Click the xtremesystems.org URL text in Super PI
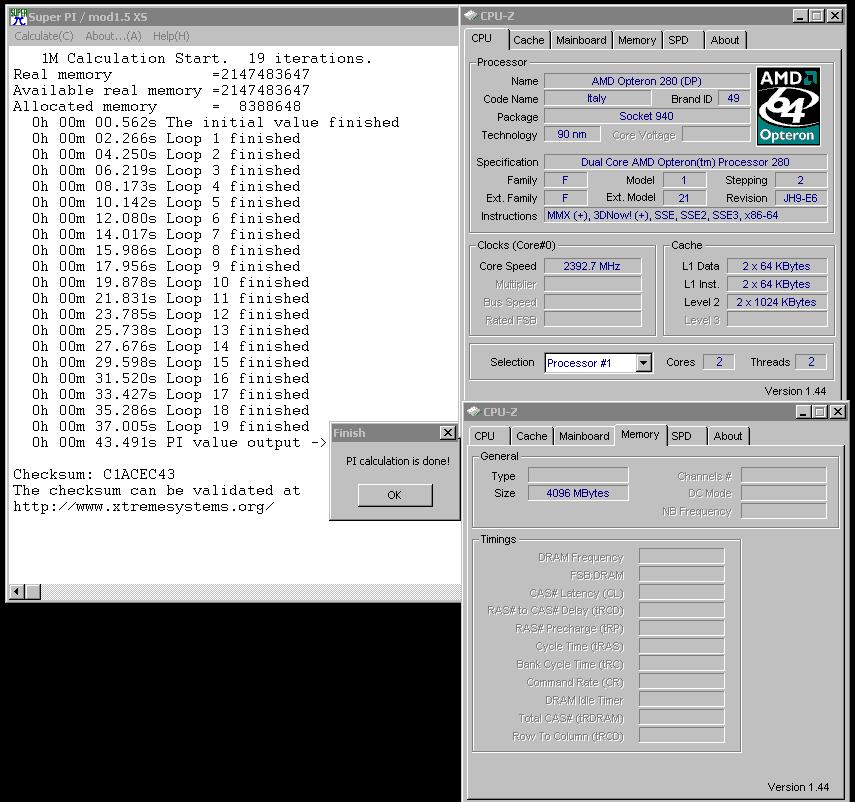This screenshot has width=855, height=802. click(143, 506)
